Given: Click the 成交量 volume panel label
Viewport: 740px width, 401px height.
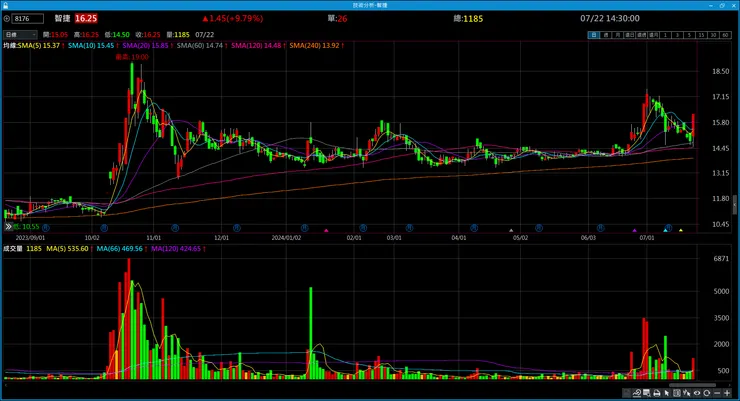Looking at the screenshot, I should pyautogui.click(x=13, y=249).
